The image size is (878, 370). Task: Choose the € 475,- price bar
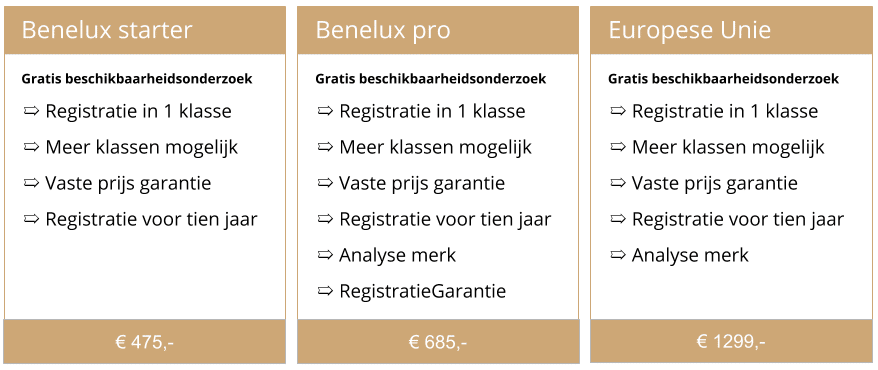click(144, 341)
